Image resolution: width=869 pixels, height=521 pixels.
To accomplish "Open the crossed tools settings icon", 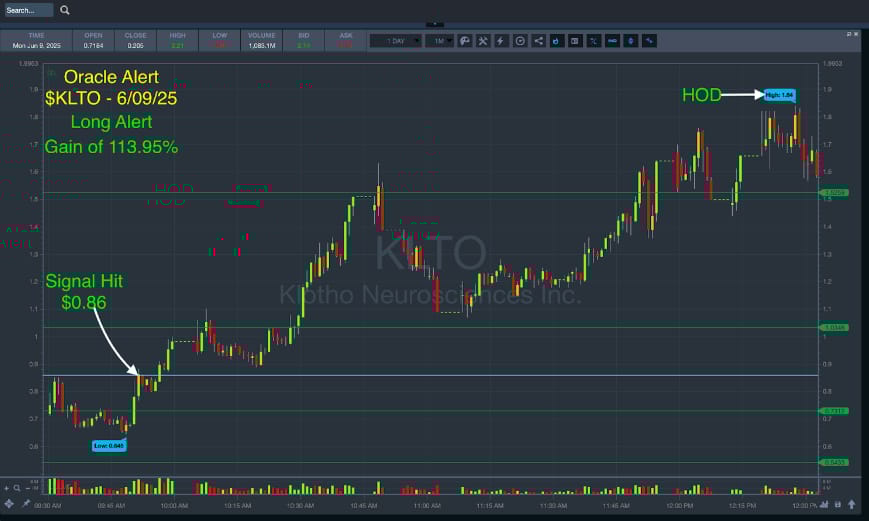I will coord(483,41).
